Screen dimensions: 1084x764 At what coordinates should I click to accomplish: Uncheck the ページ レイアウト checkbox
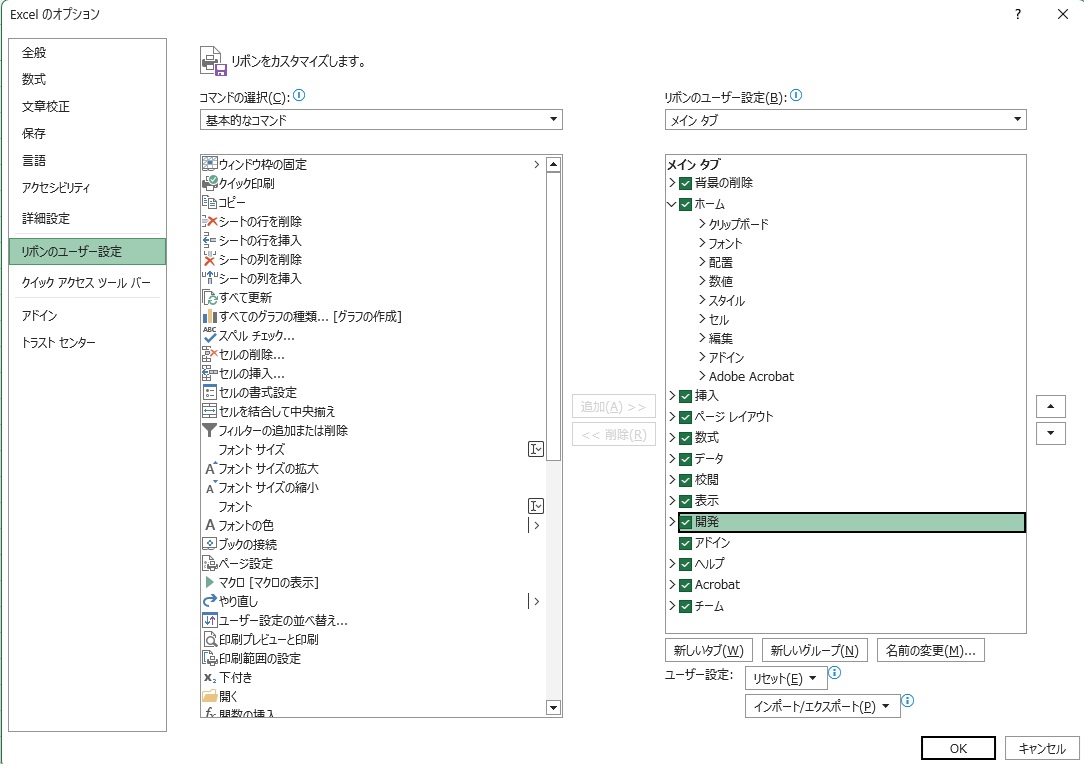[685, 417]
